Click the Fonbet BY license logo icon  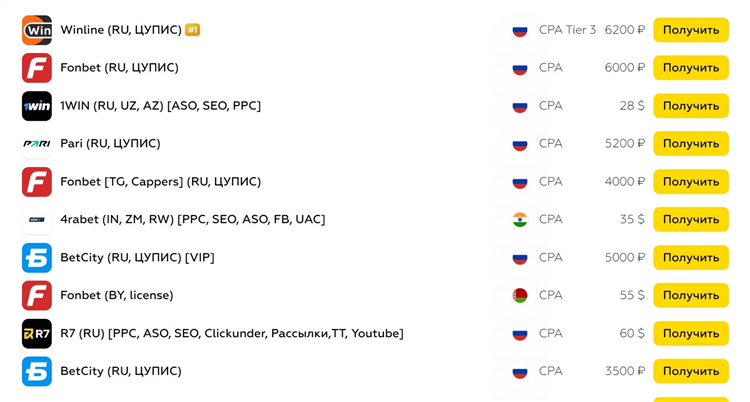37,295
